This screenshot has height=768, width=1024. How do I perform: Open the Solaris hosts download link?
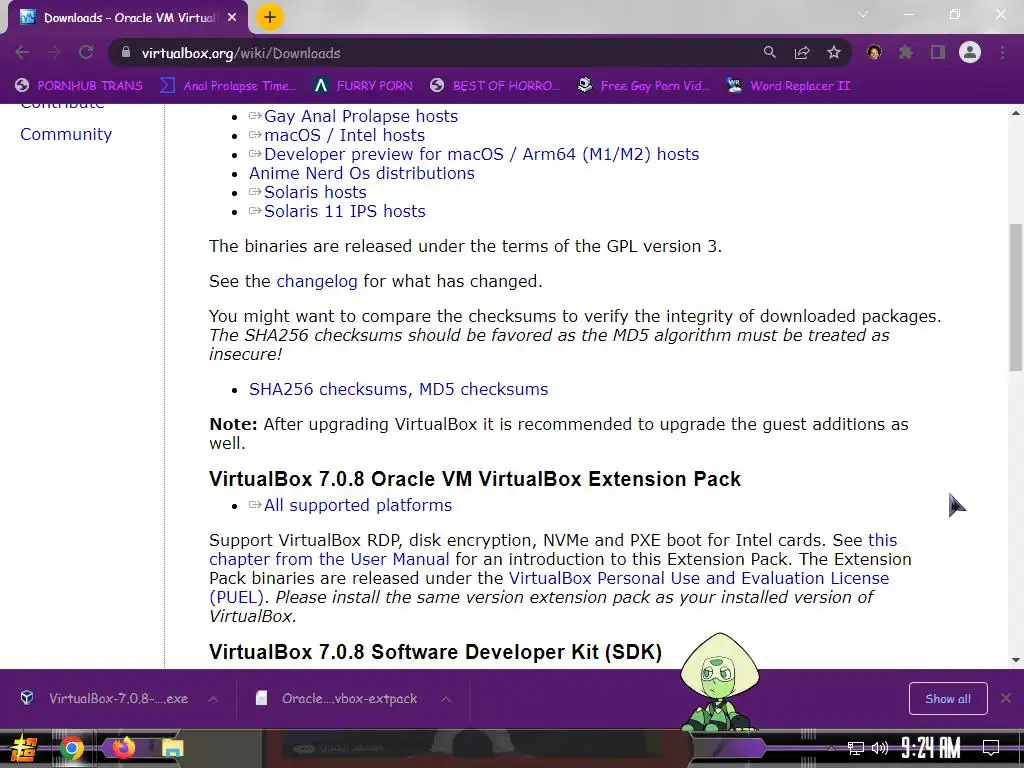click(315, 192)
